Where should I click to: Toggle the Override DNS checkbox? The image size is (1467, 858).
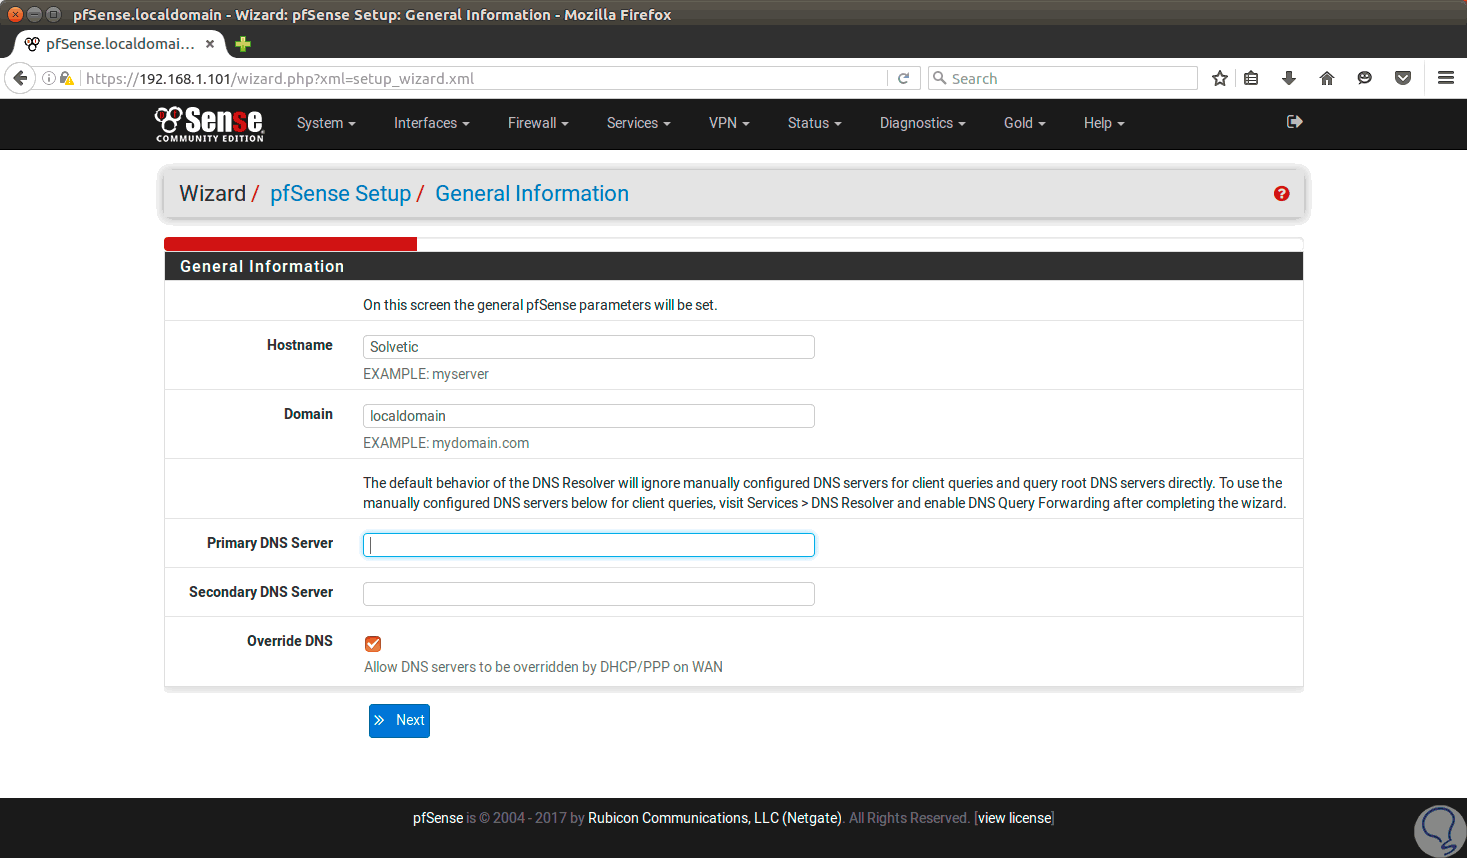click(373, 644)
